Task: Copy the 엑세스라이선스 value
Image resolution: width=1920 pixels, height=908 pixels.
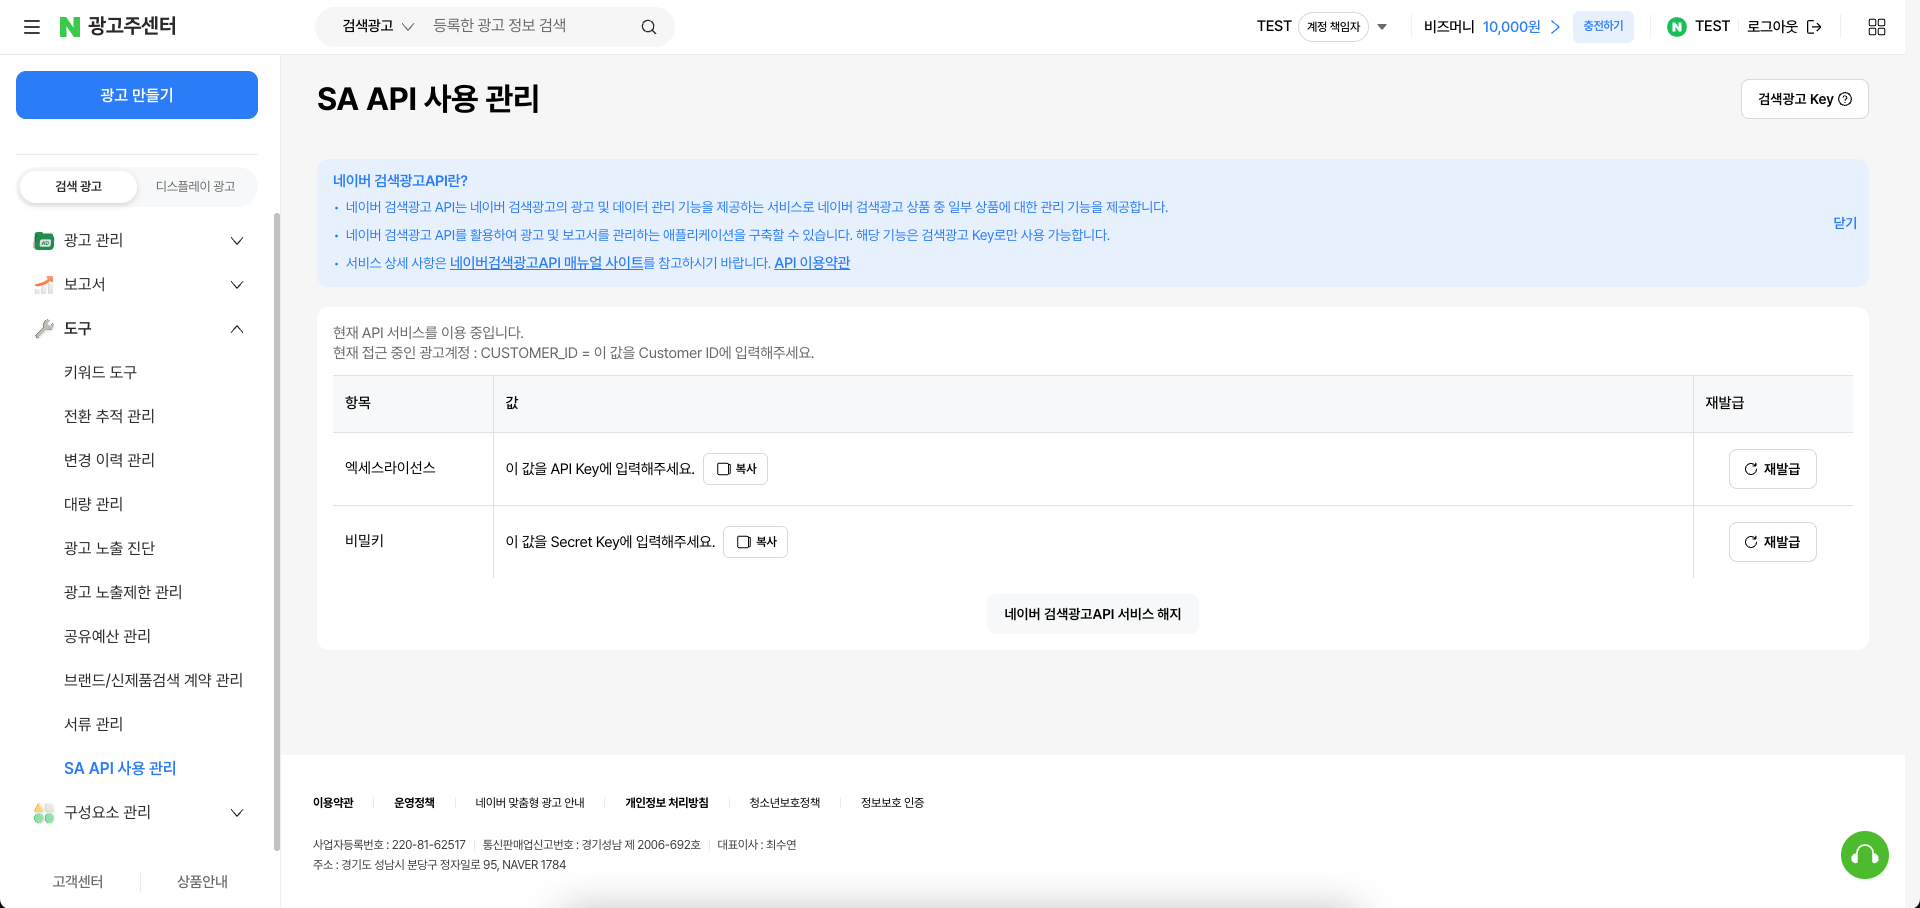Action: pos(735,469)
